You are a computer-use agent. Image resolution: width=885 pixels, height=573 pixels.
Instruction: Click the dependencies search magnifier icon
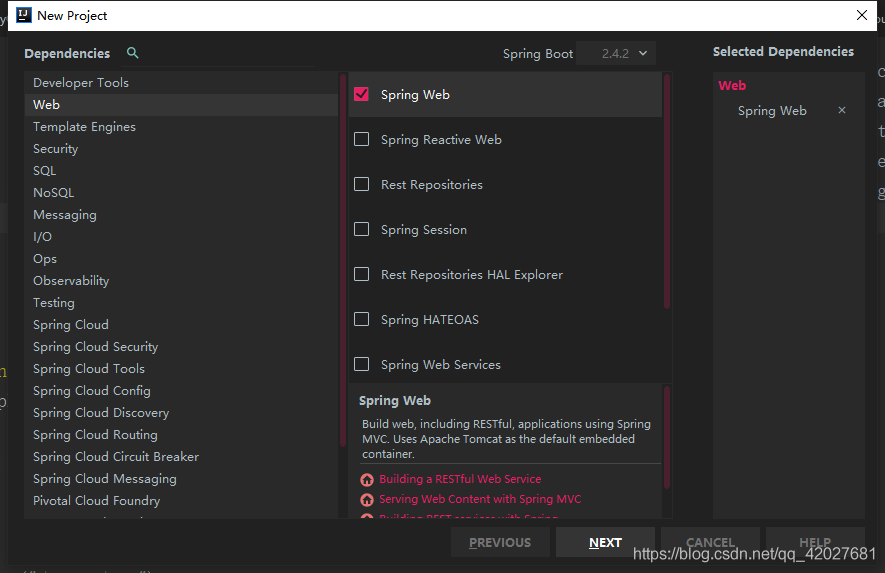[x=133, y=53]
